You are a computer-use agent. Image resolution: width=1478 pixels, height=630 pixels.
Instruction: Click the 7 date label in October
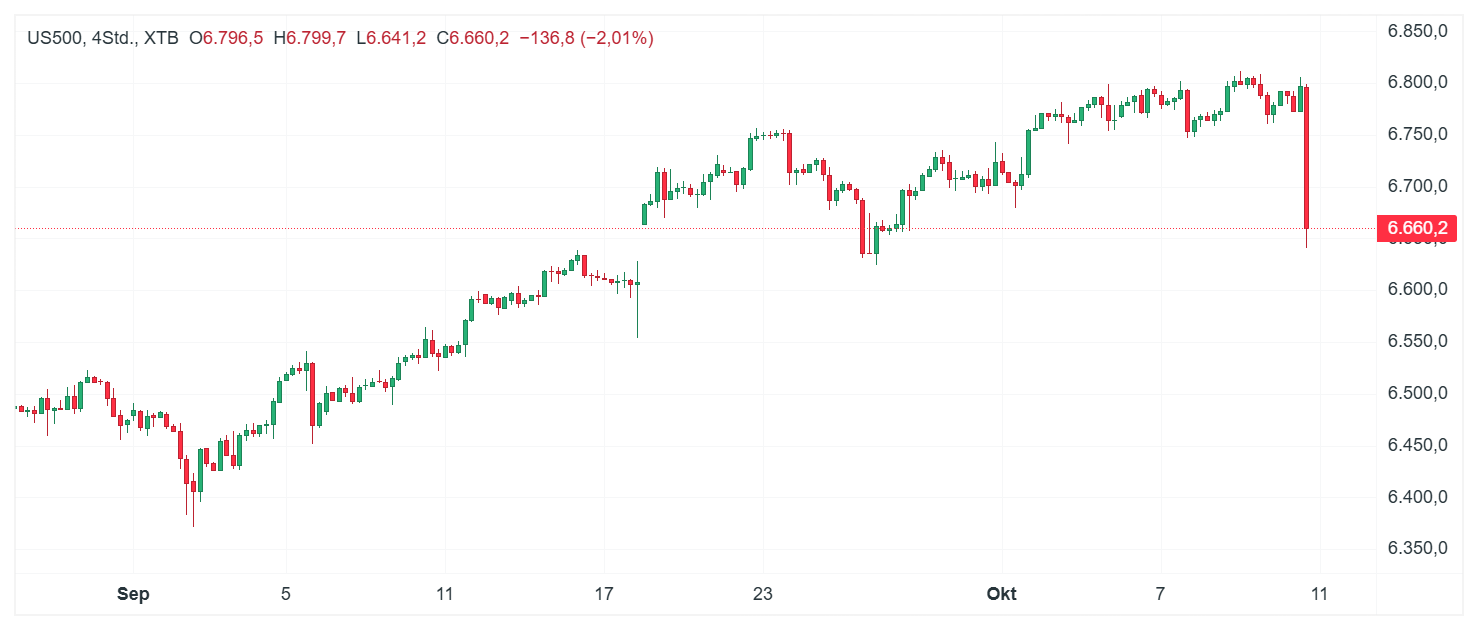[x=1160, y=594]
